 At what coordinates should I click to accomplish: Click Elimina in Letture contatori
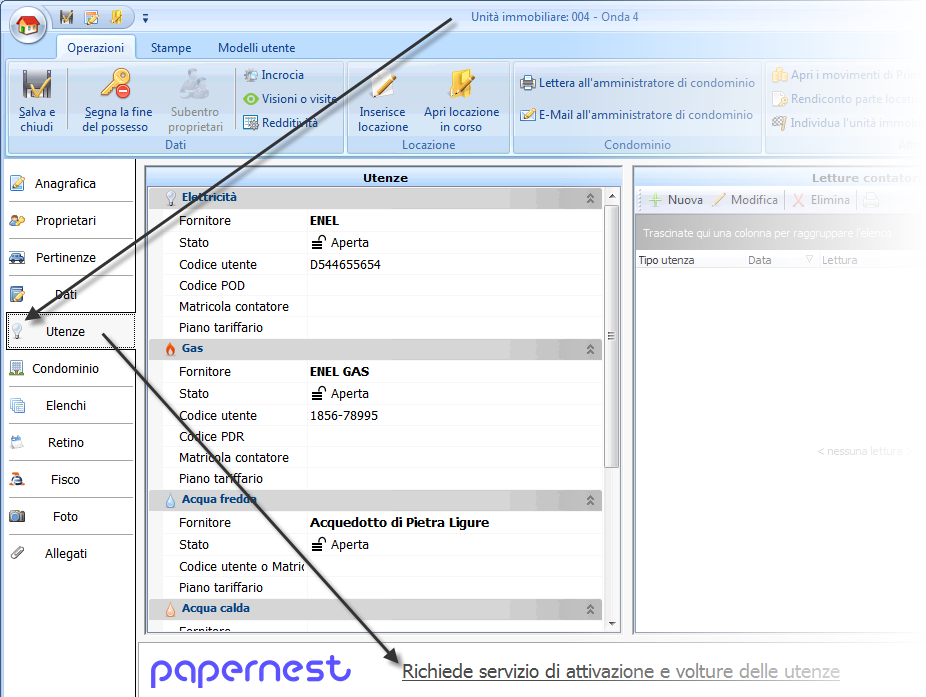(821, 200)
